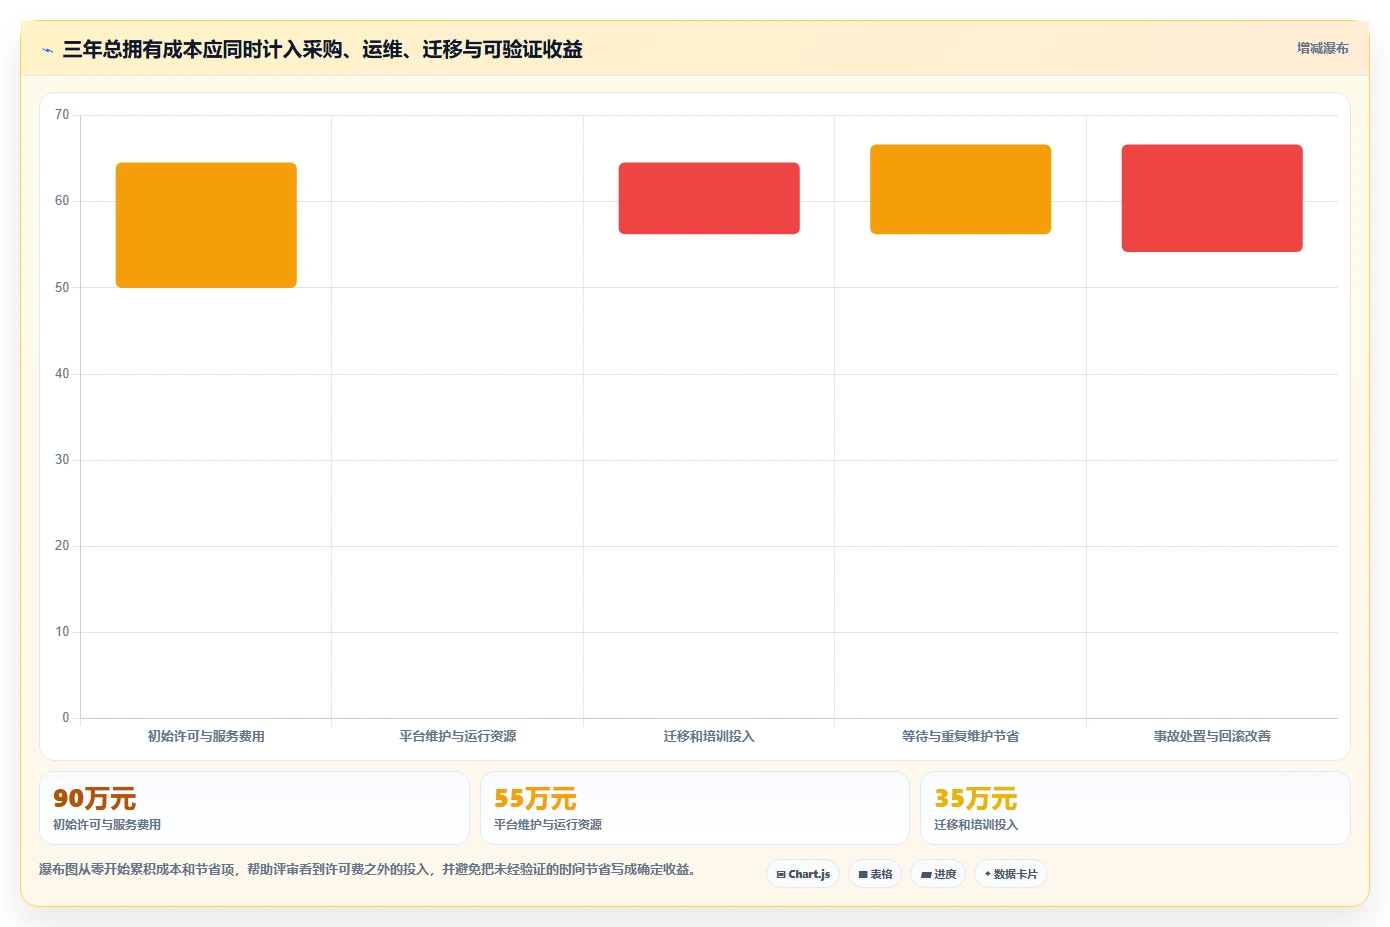Click the orange bar for 等待与重复维护节省

(960, 189)
